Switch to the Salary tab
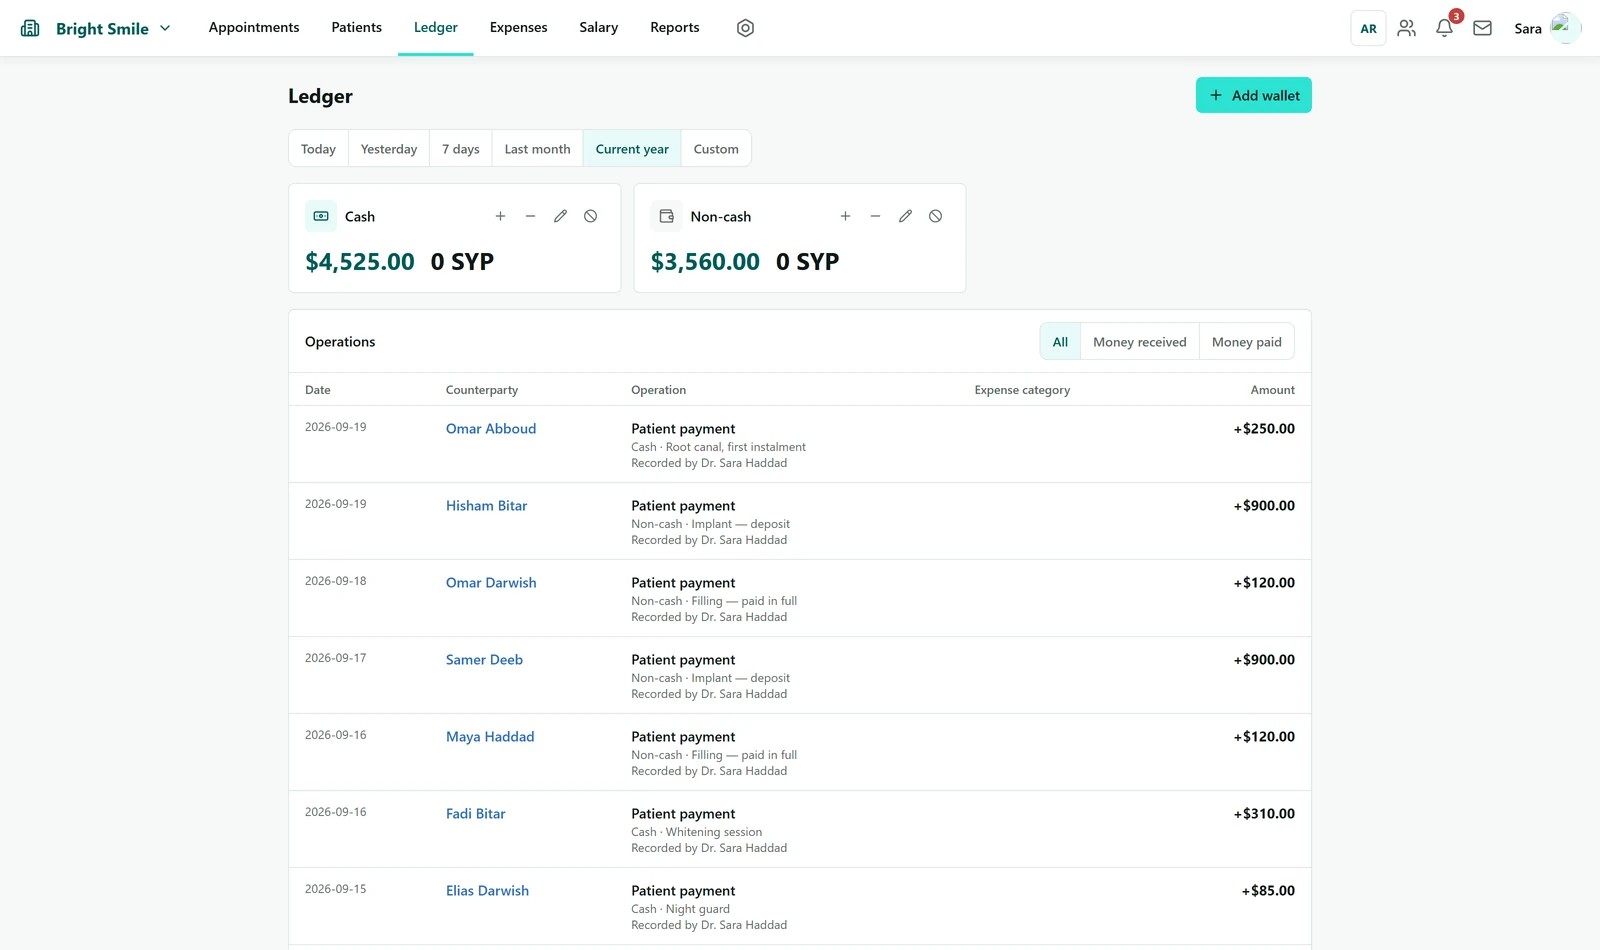 pos(599,27)
